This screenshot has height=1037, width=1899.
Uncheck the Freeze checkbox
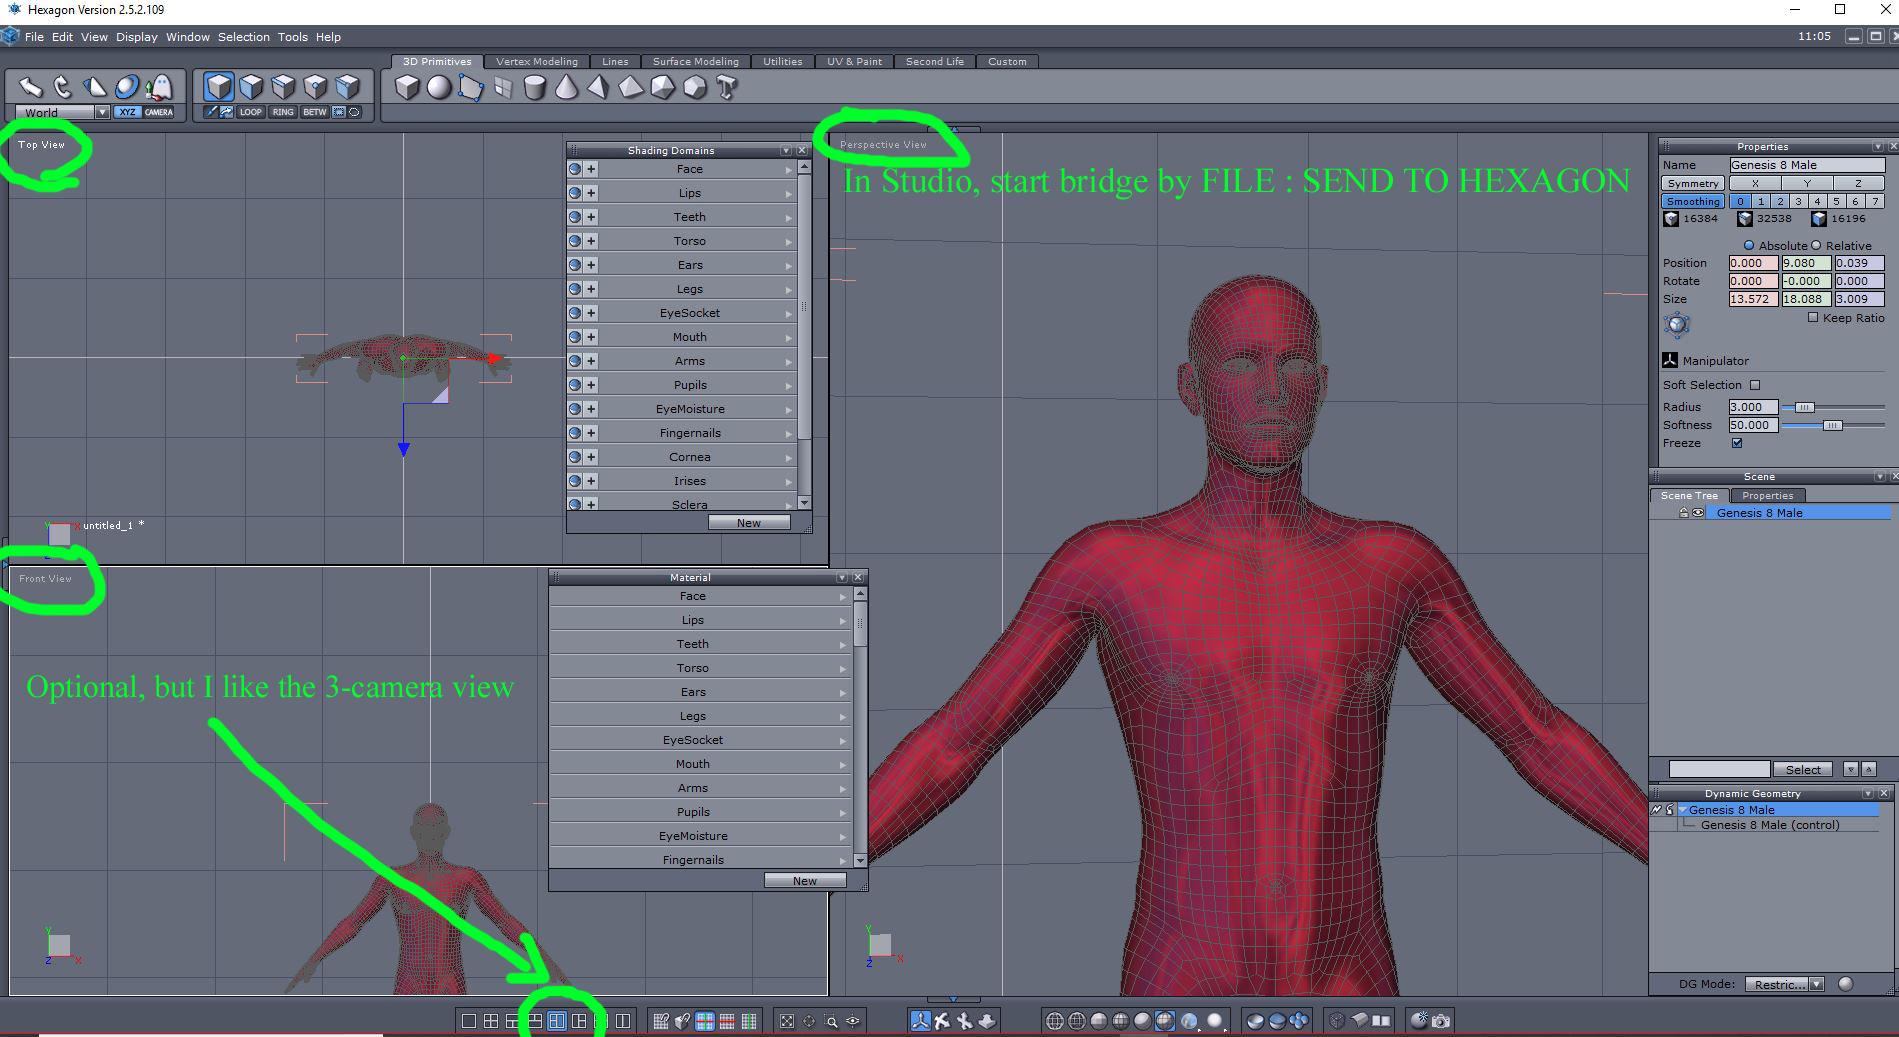pyautogui.click(x=1737, y=443)
